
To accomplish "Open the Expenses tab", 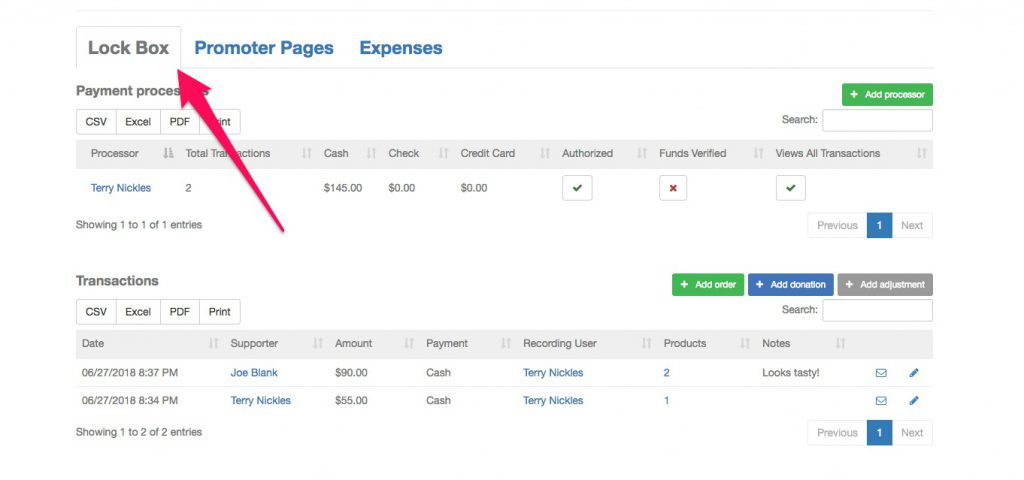I will click(401, 48).
